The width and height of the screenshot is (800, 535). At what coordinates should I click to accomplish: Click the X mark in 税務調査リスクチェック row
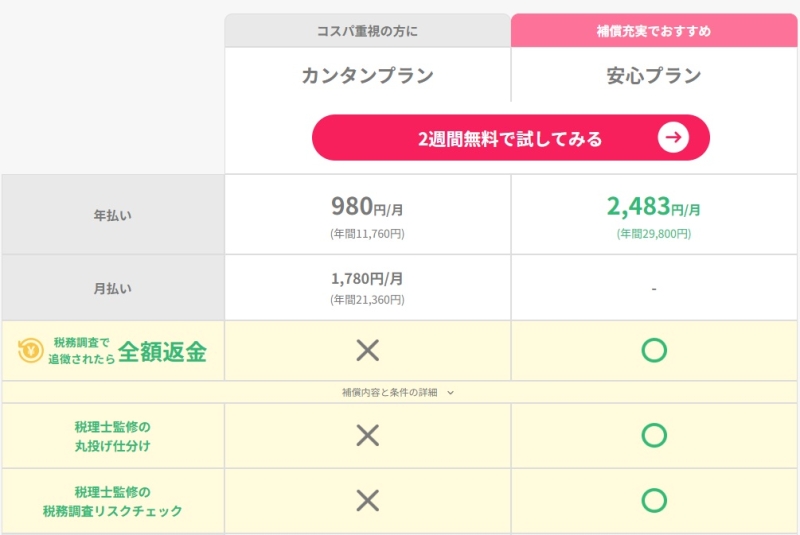click(x=368, y=500)
